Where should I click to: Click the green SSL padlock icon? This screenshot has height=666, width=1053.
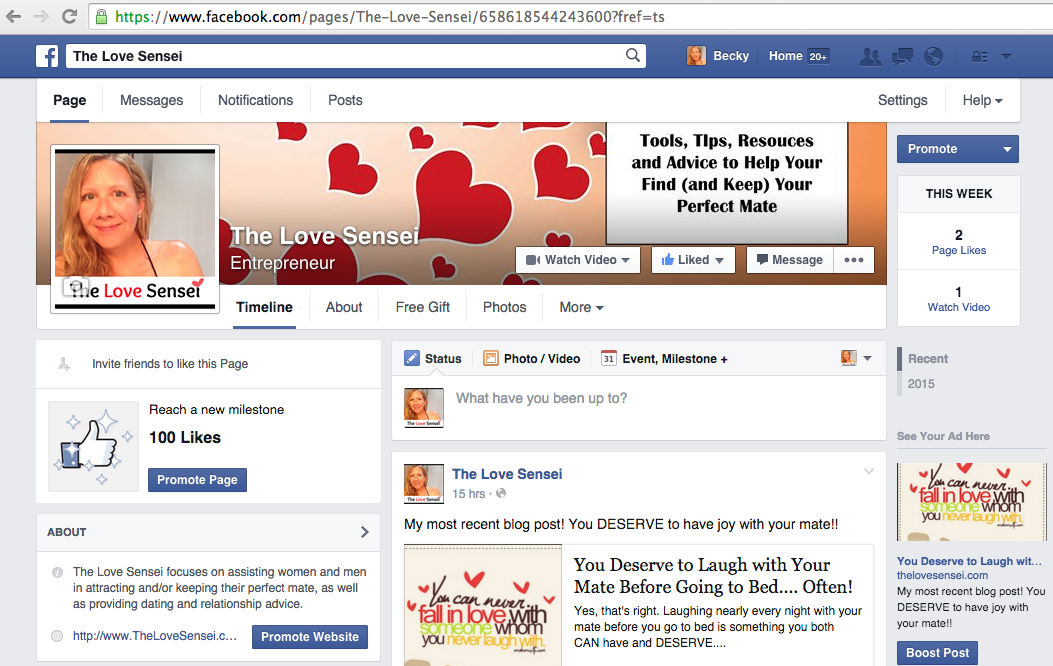point(101,17)
